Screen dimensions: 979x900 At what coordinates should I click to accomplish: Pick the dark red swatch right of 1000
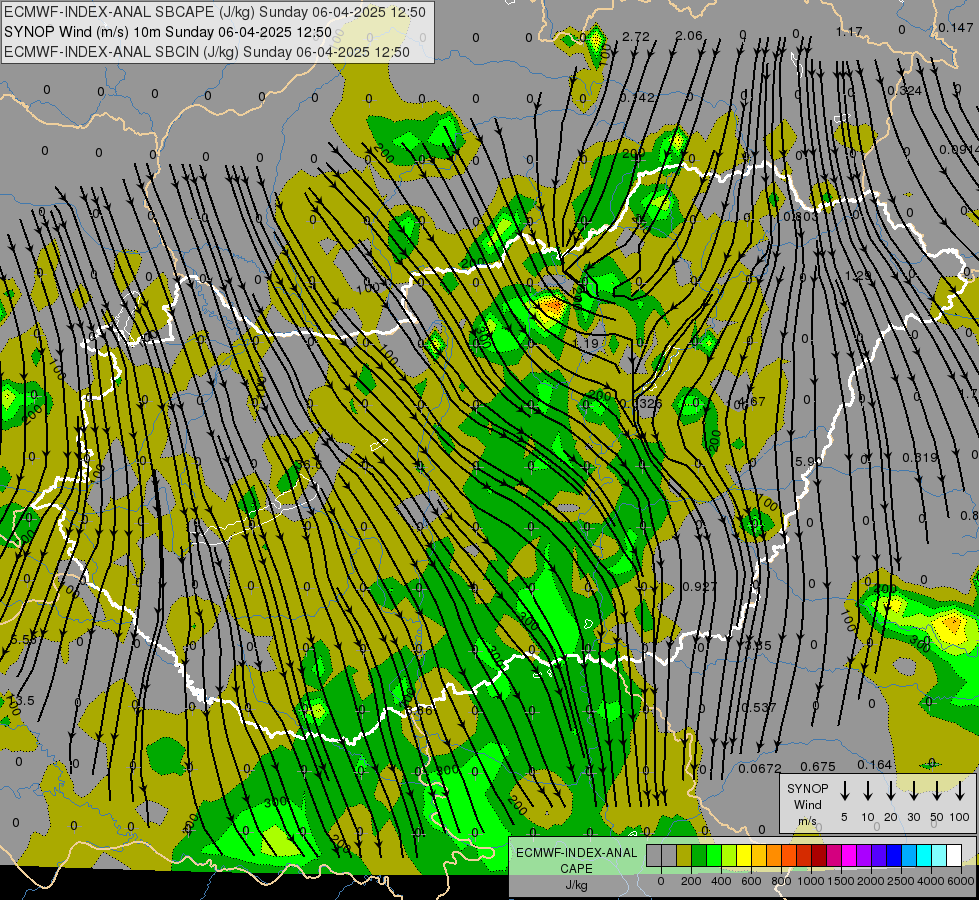point(820,855)
